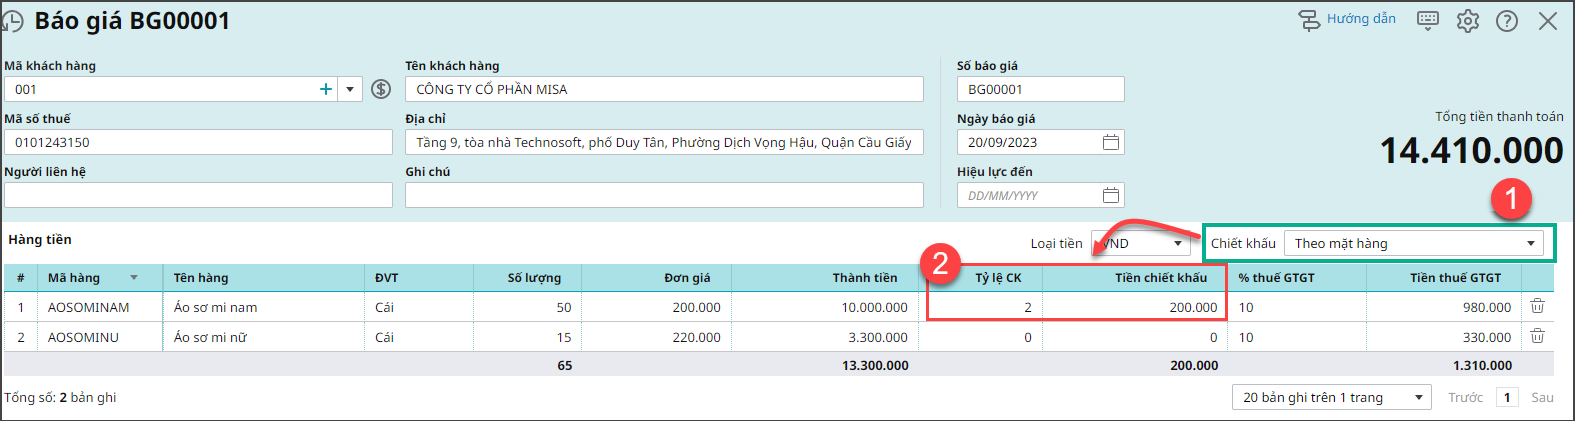Focus the Người liên hệ field
The width and height of the screenshot is (1575, 421).
tap(198, 195)
